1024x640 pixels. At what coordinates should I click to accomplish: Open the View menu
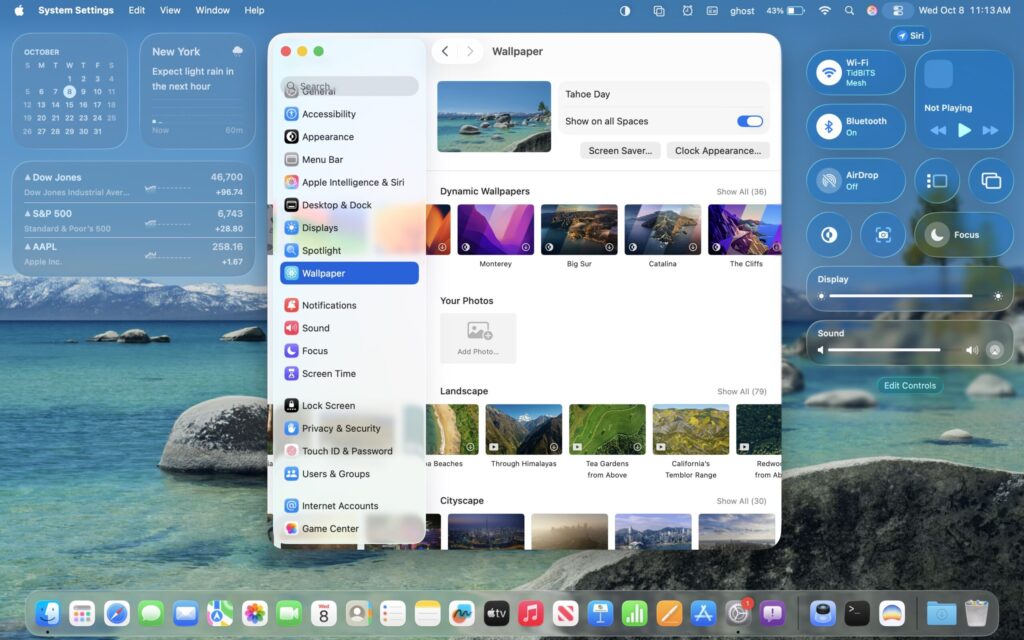[170, 10]
